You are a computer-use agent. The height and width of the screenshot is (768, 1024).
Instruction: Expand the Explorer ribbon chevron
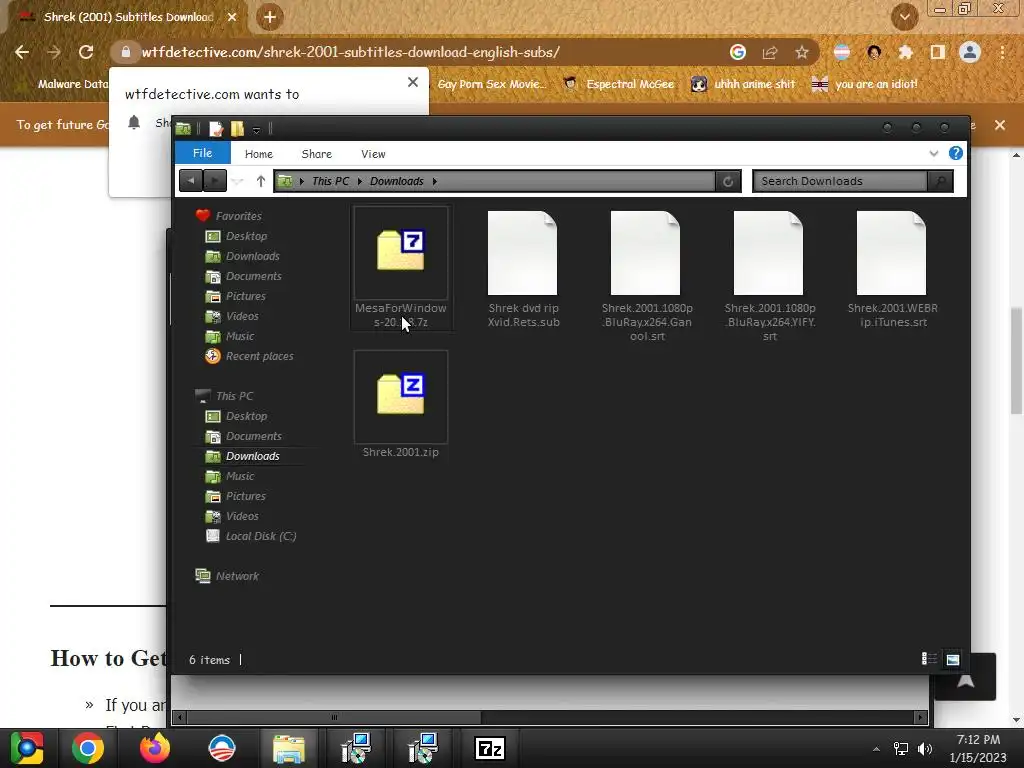(934, 153)
